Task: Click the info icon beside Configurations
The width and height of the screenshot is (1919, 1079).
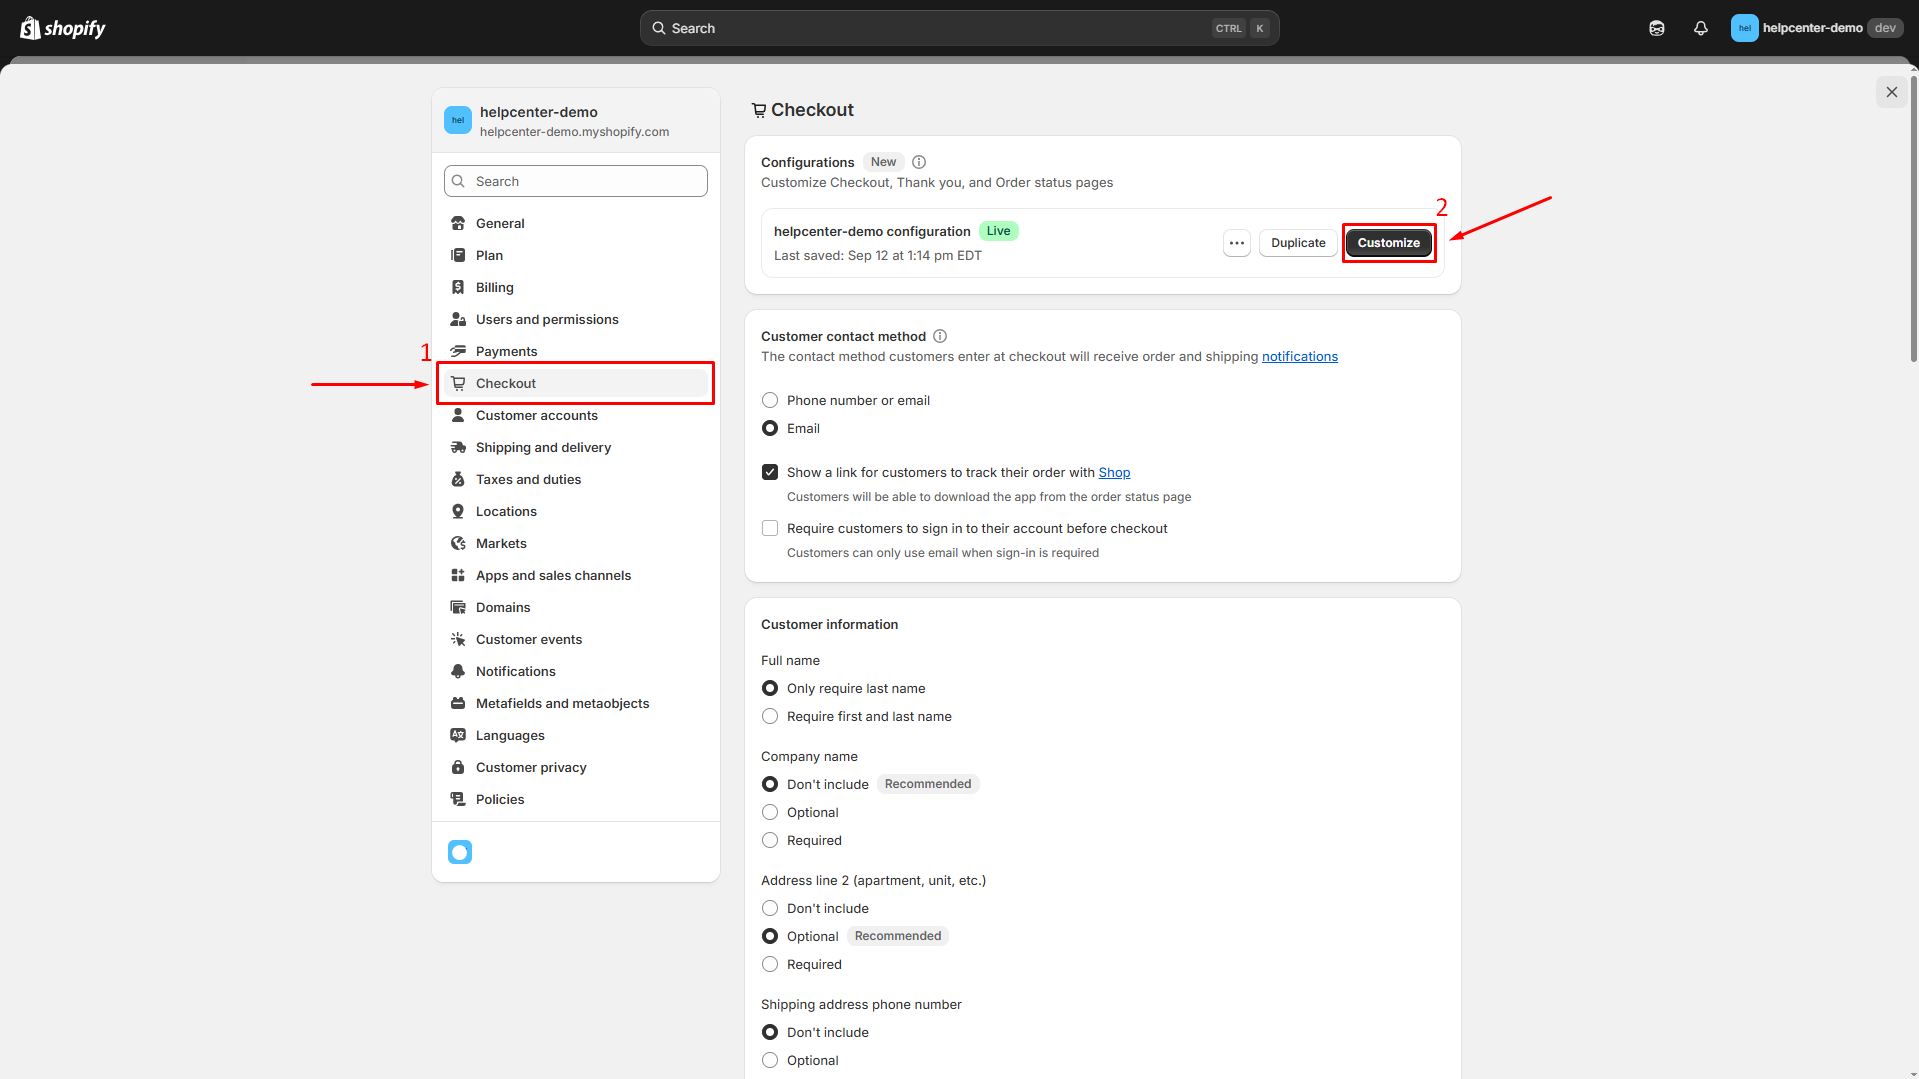Action: coord(919,162)
